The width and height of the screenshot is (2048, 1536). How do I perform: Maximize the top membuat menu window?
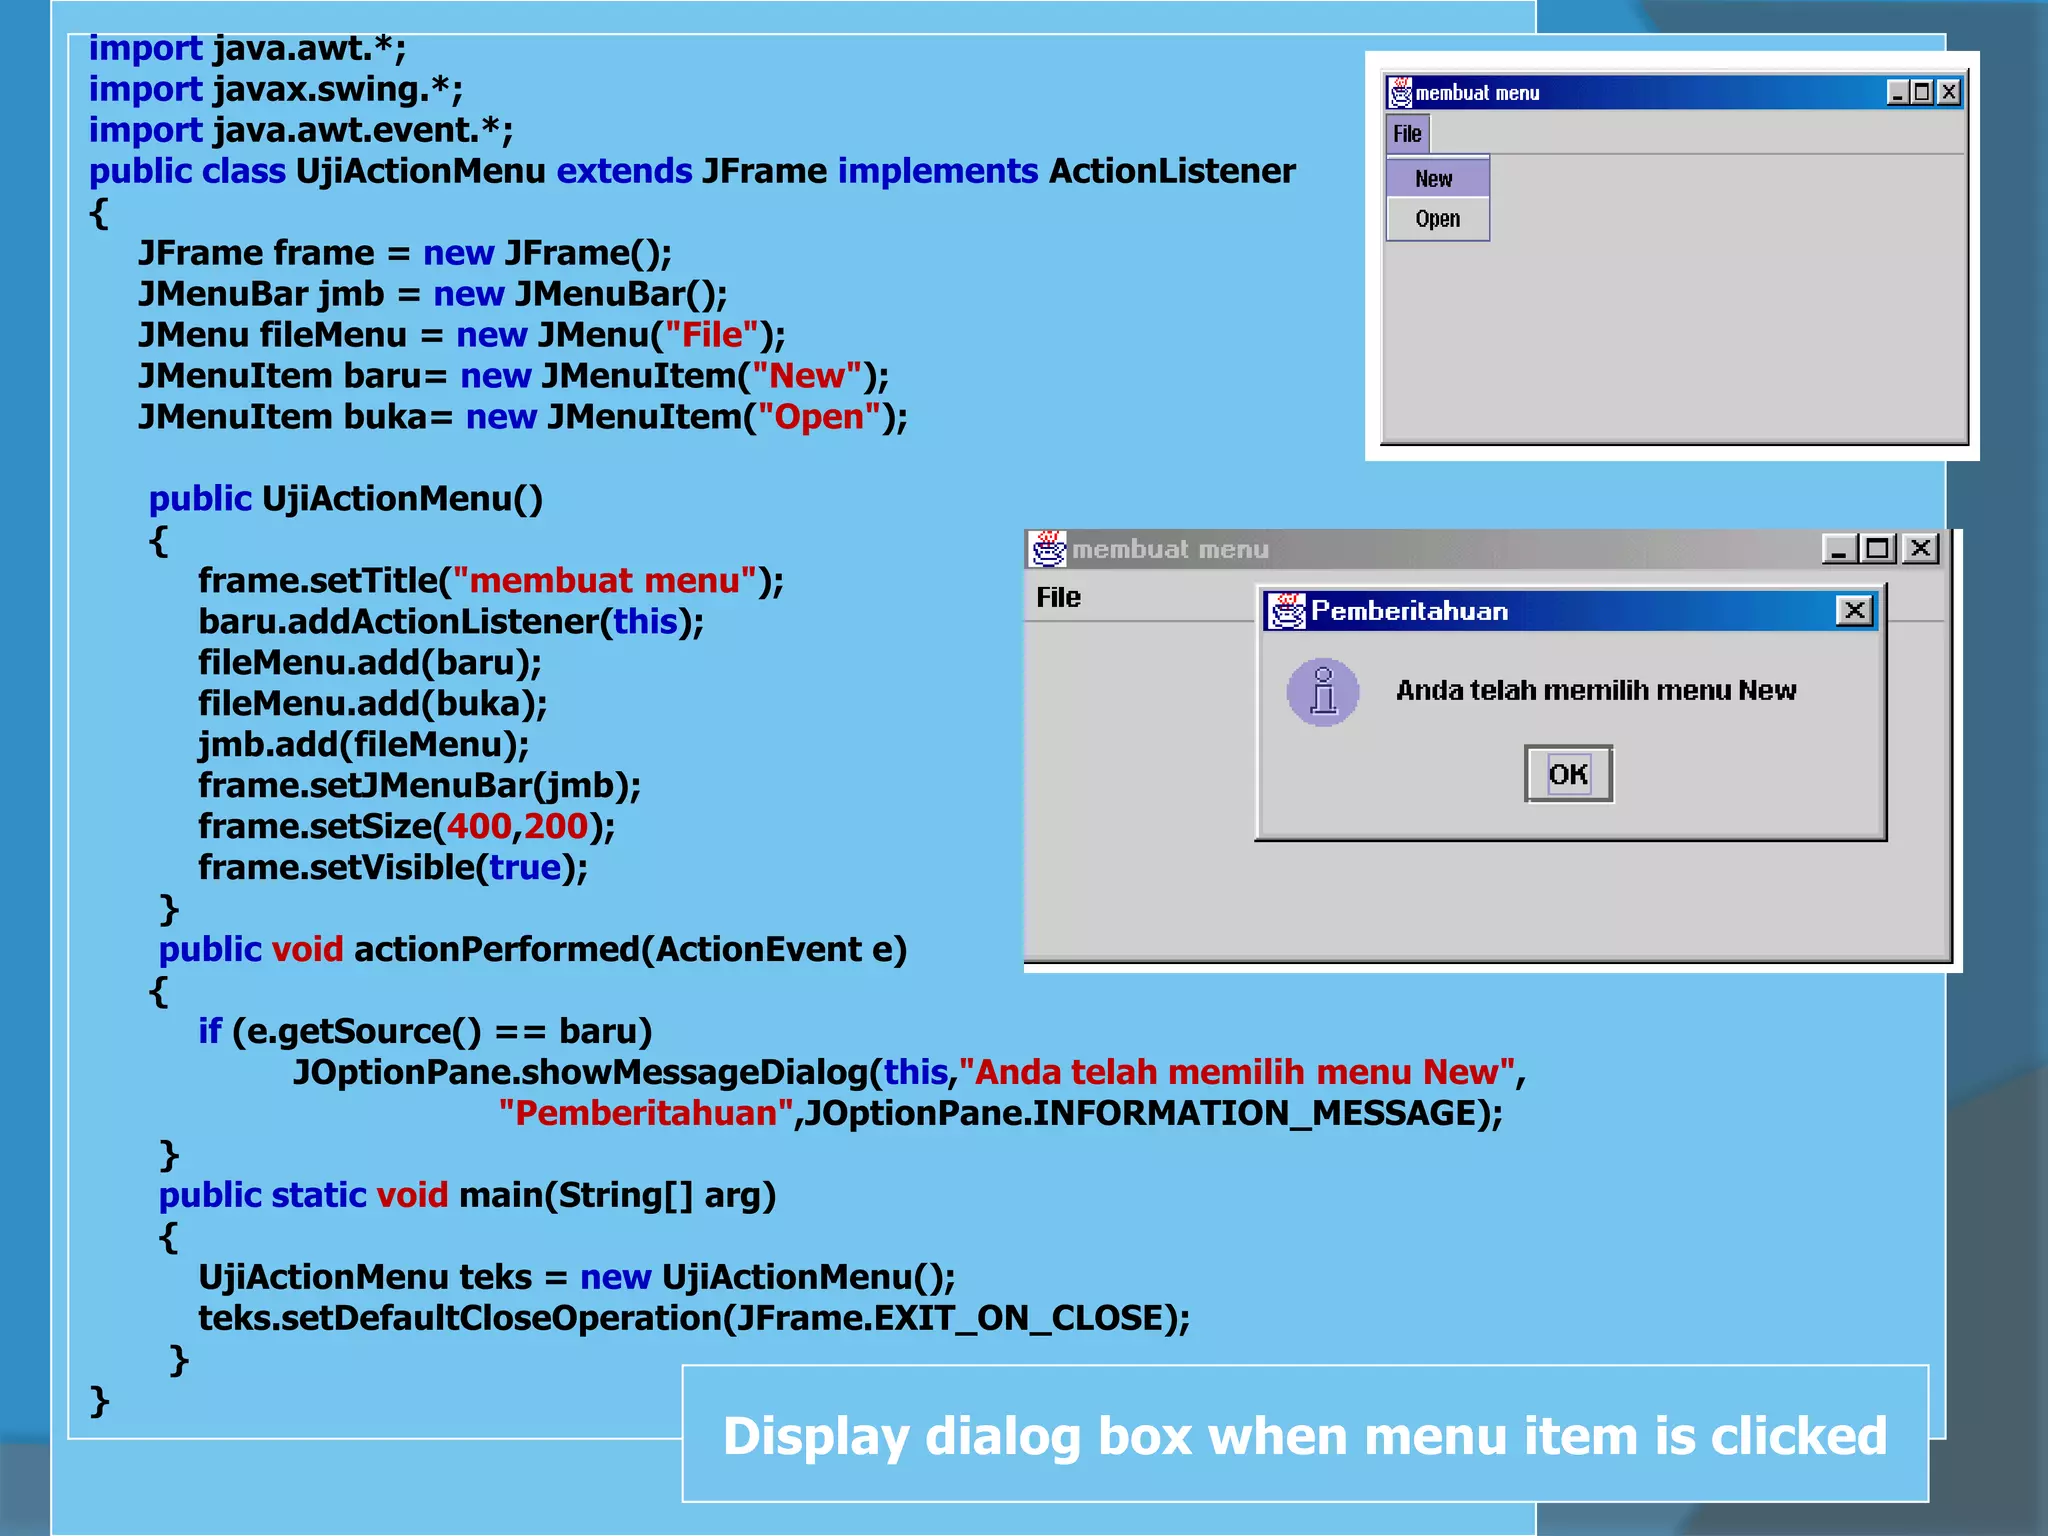1922,93
